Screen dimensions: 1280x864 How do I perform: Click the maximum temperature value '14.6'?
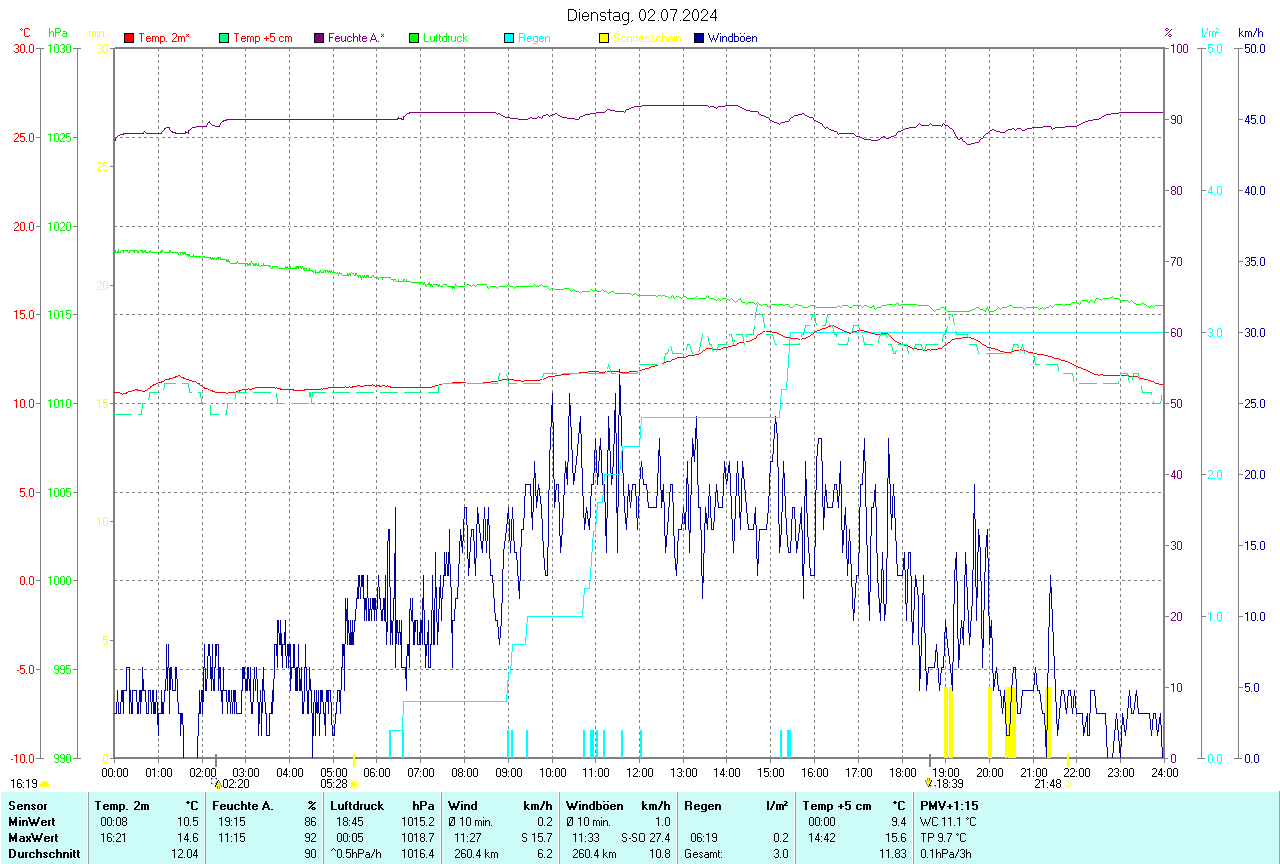click(x=188, y=837)
